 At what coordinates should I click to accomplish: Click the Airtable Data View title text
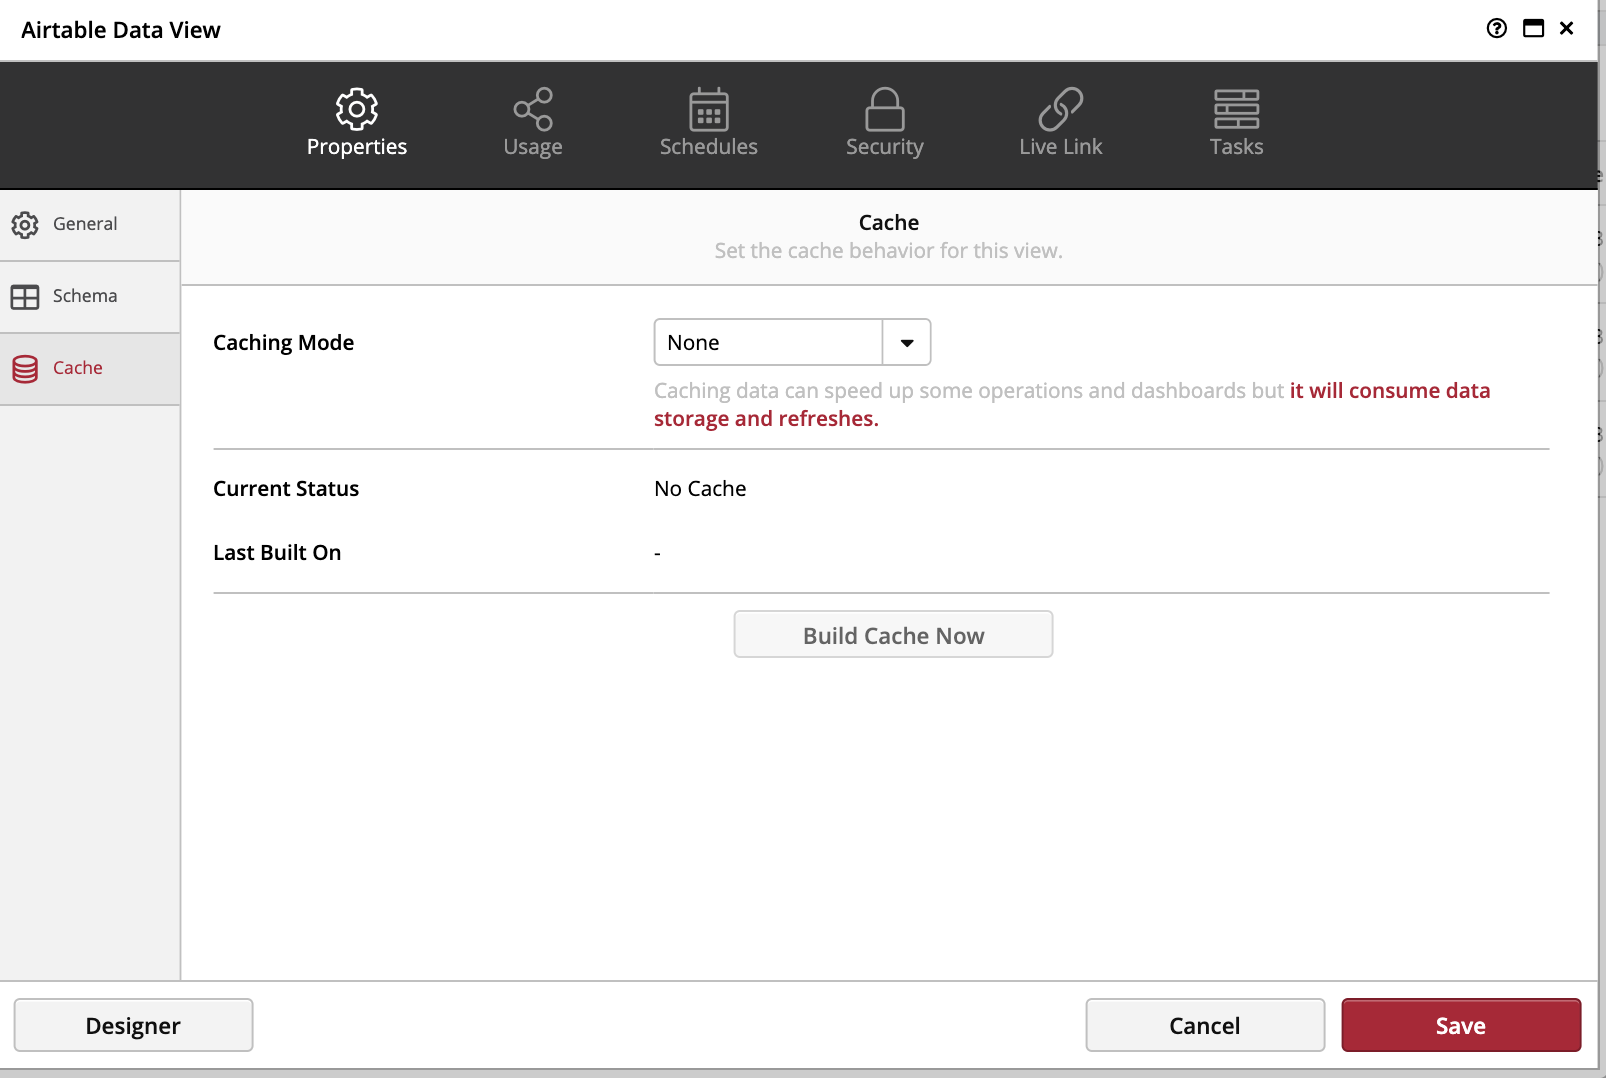tap(121, 30)
